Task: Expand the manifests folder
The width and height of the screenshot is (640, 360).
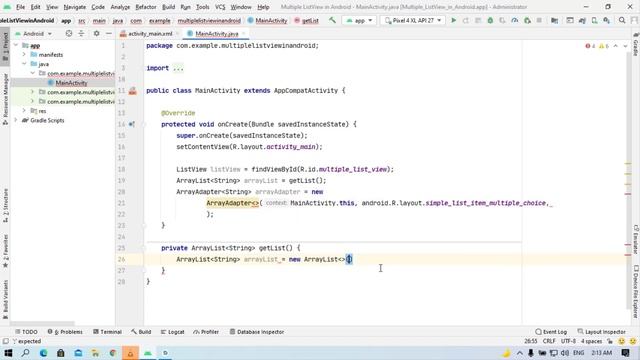Action: (x=24, y=54)
